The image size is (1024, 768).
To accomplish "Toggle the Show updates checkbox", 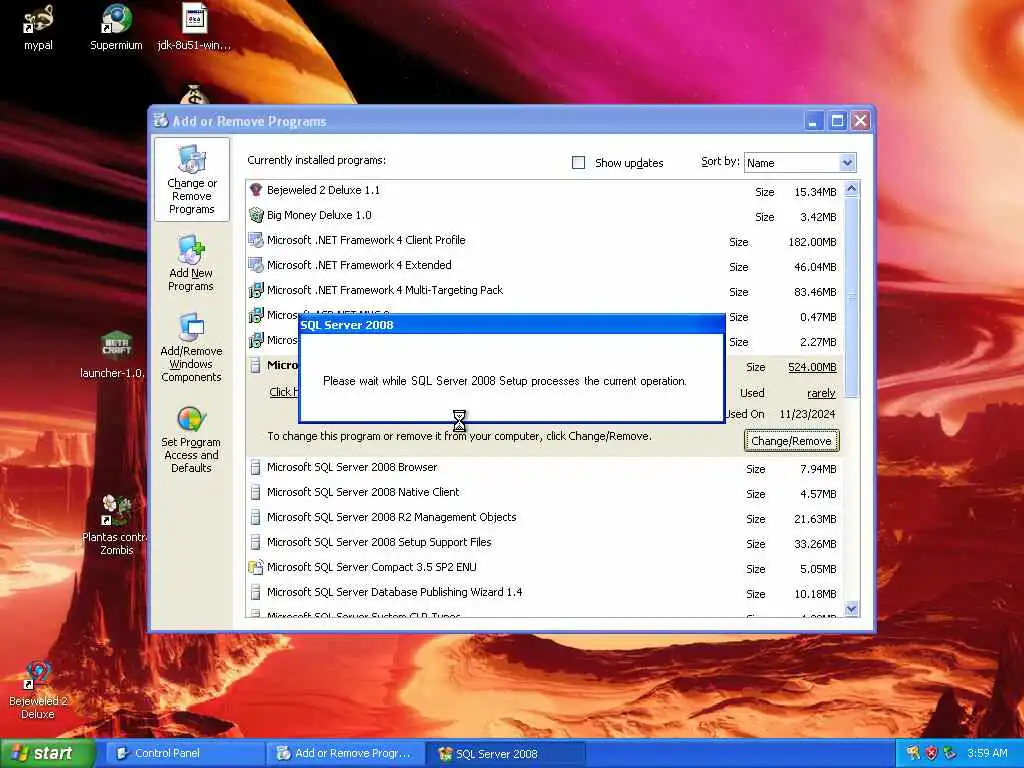I will click(578, 163).
